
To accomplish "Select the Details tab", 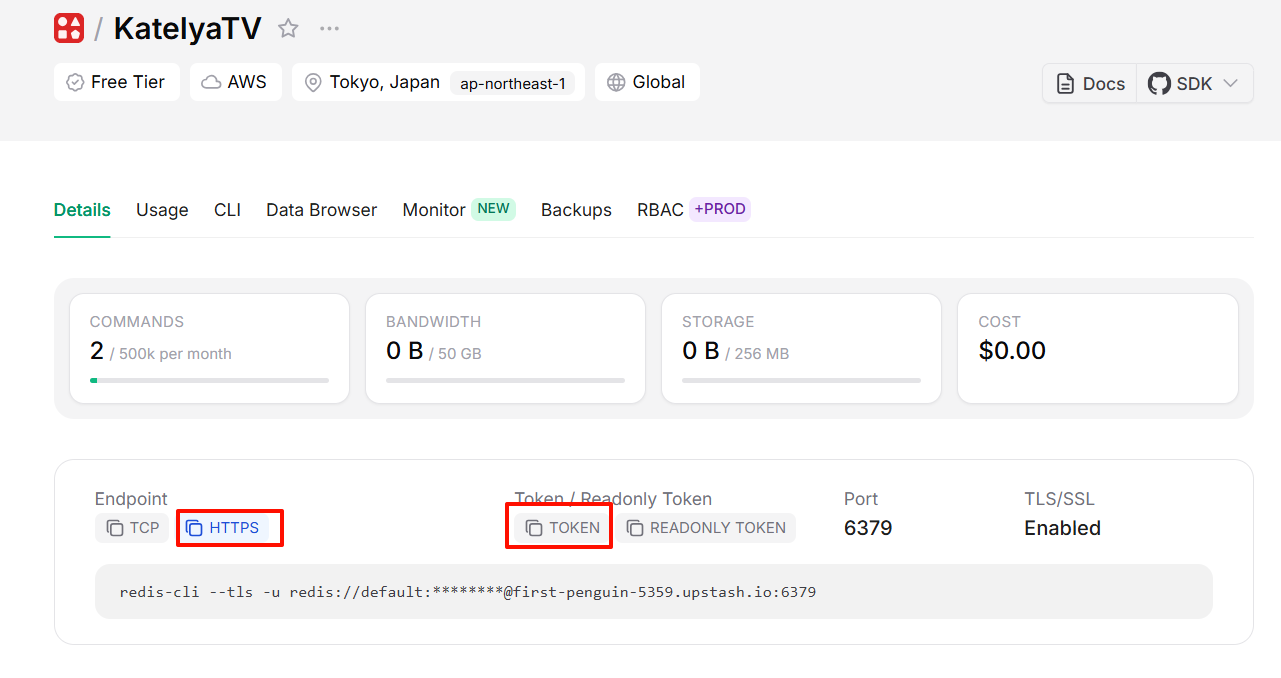I will [x=82, y=210].
